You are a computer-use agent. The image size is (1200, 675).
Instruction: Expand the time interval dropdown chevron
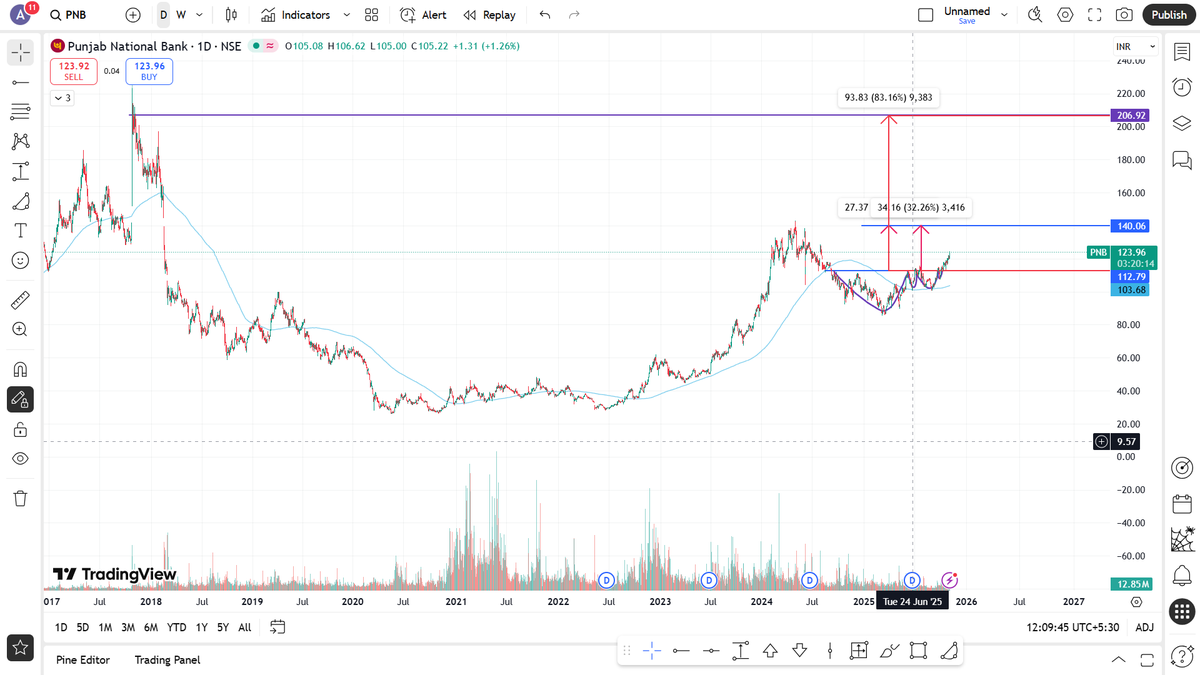pos(200,15)
